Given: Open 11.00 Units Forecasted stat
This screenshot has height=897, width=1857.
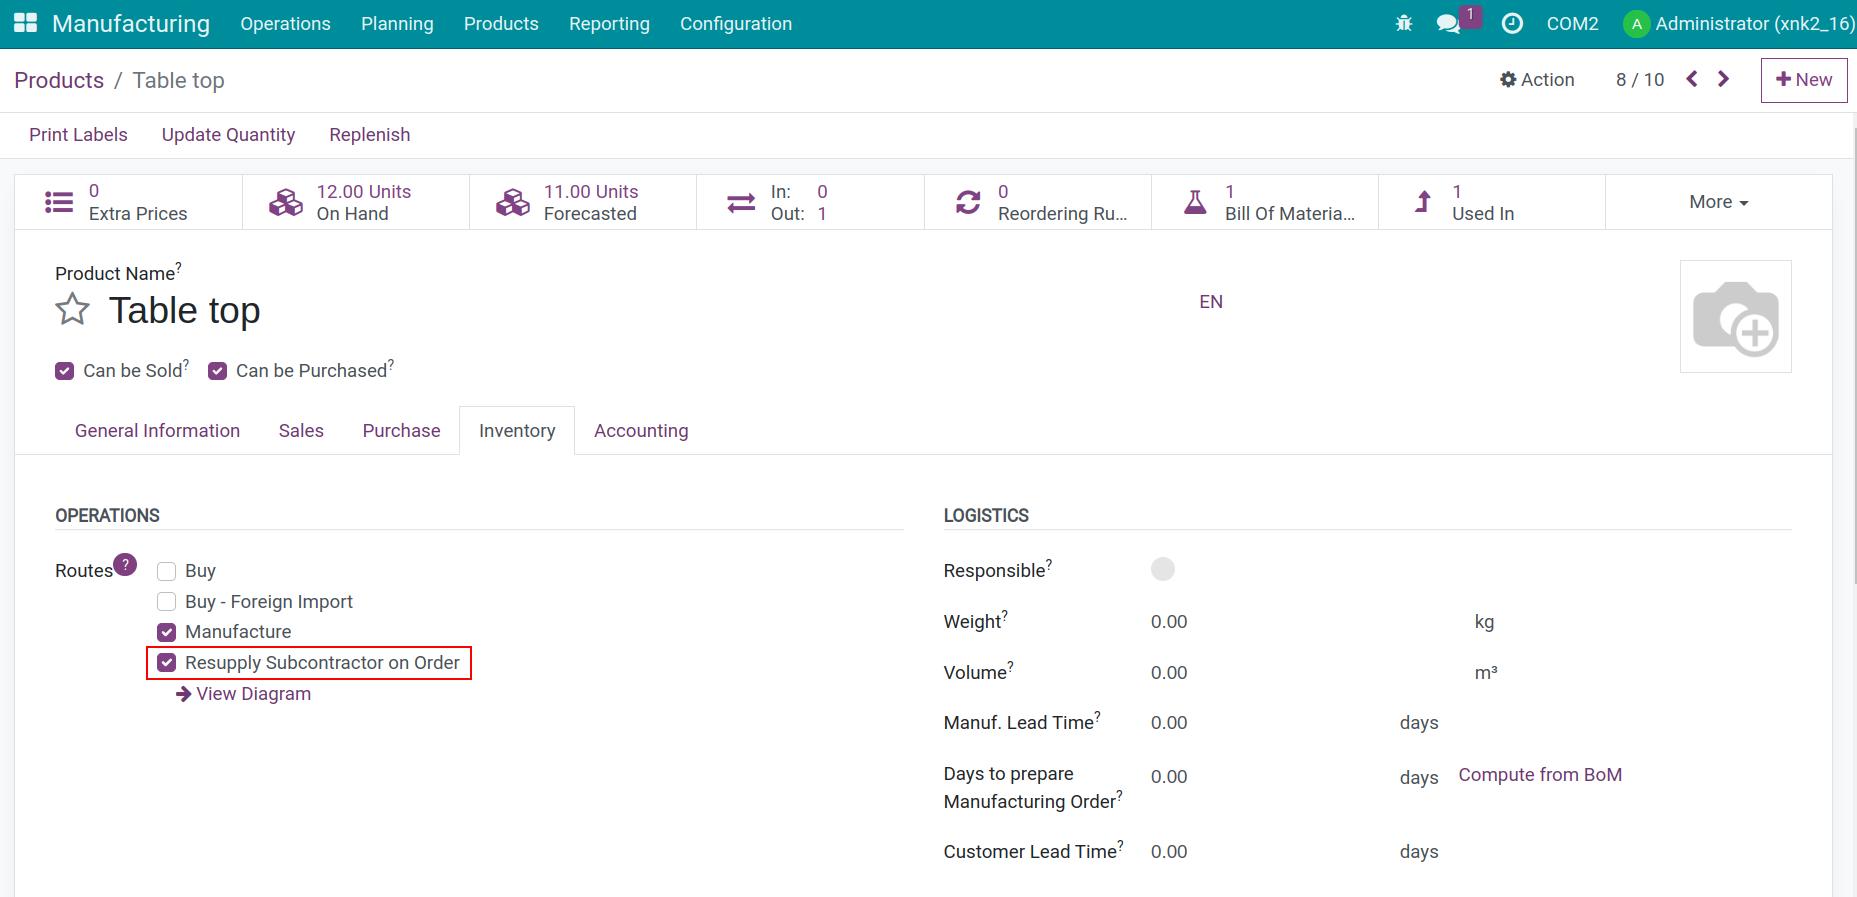Looking at the screenshot, I should 583,202.
